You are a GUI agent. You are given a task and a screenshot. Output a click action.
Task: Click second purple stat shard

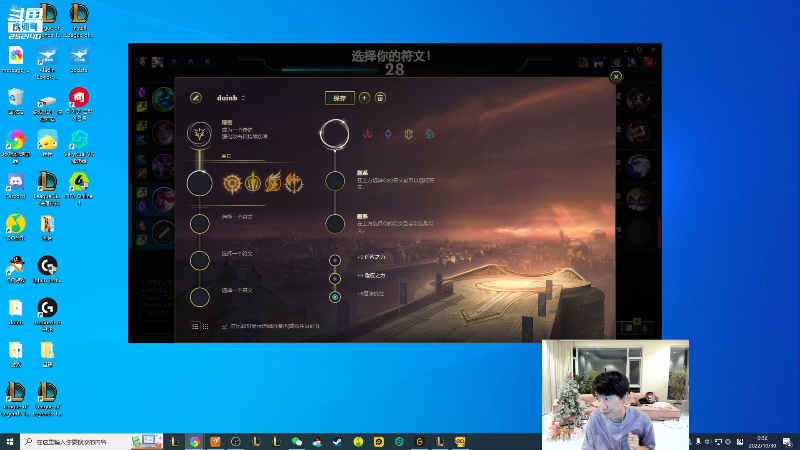tap(335, 279)
